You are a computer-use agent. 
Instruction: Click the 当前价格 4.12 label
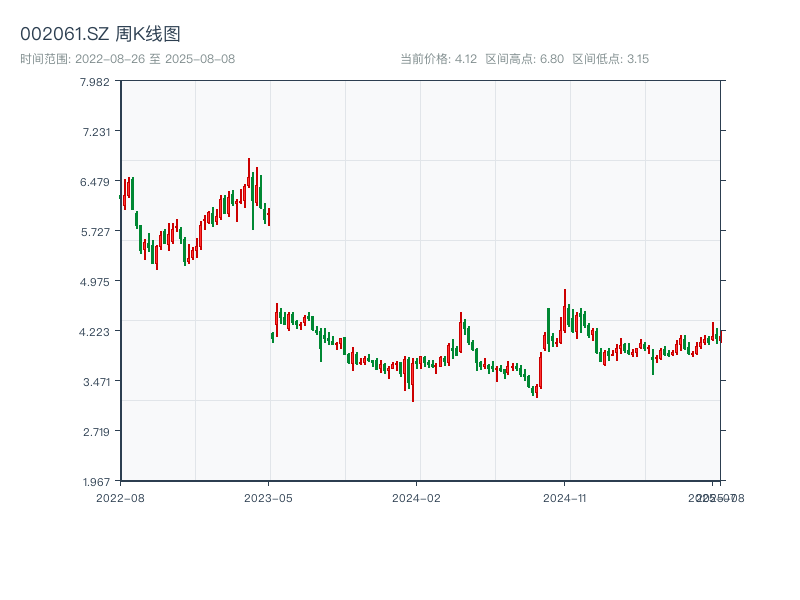click(438, 59)
